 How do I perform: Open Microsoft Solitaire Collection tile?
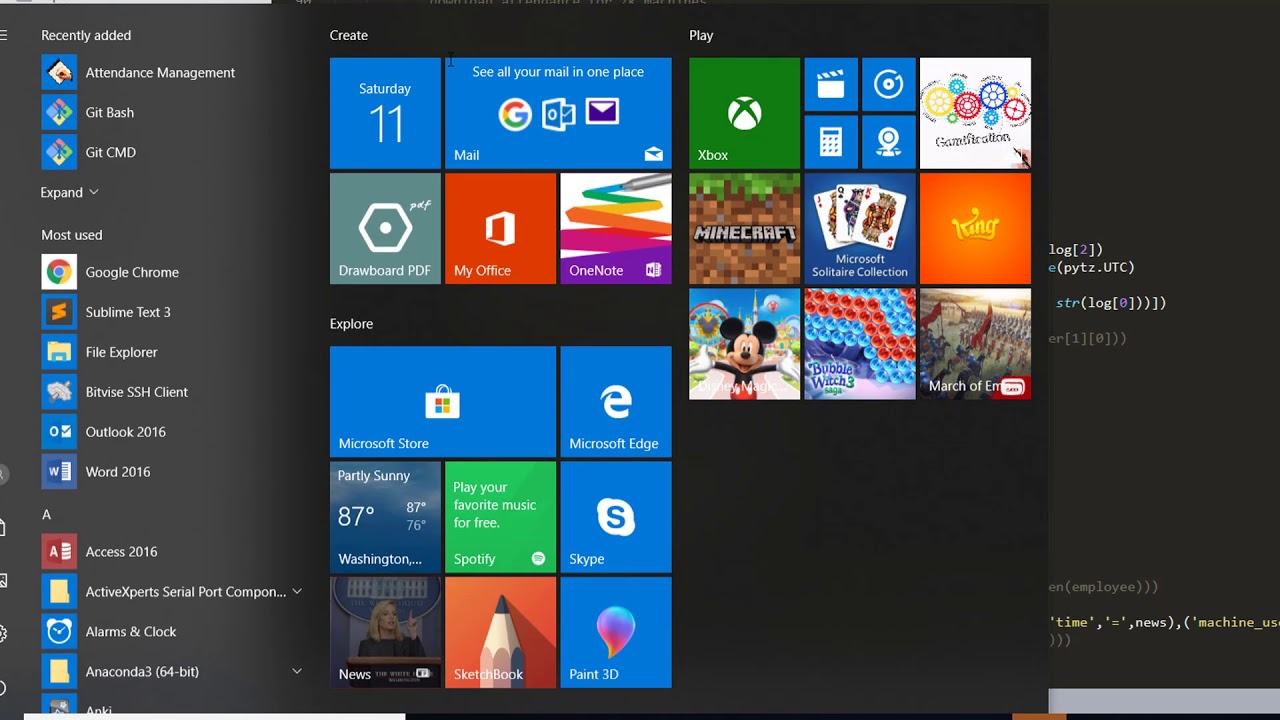pos(860,229)
